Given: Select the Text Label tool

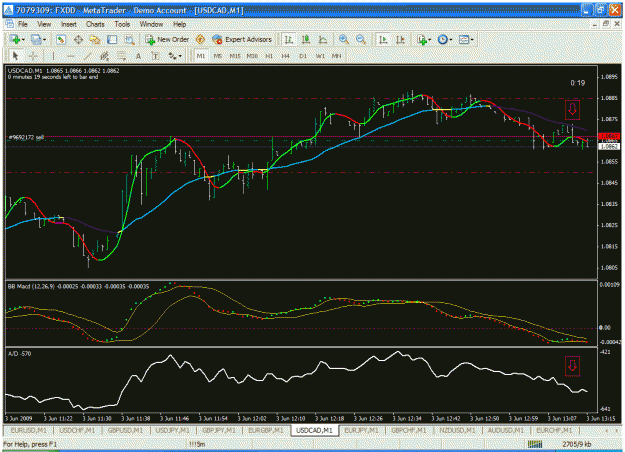Looking at the screenshot, I should 155,56.
